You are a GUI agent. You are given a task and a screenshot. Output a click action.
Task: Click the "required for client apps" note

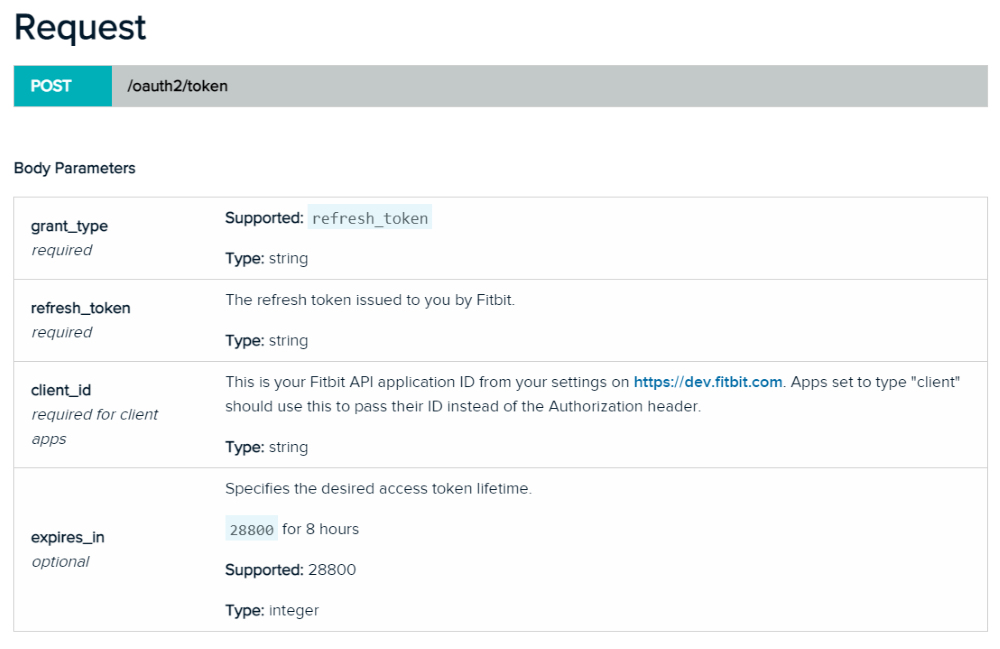tap(94, 426)
